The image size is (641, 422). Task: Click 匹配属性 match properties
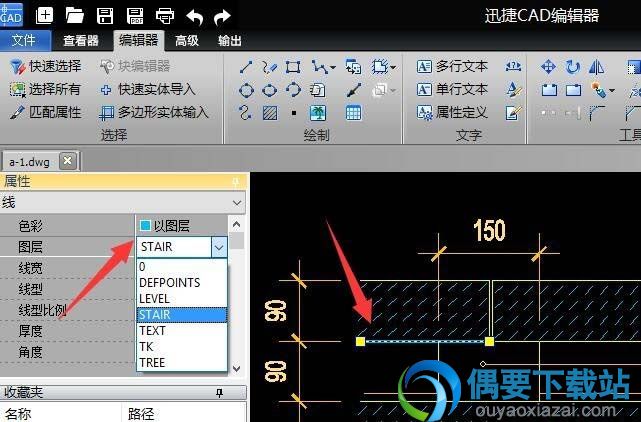tap(46, 112)
